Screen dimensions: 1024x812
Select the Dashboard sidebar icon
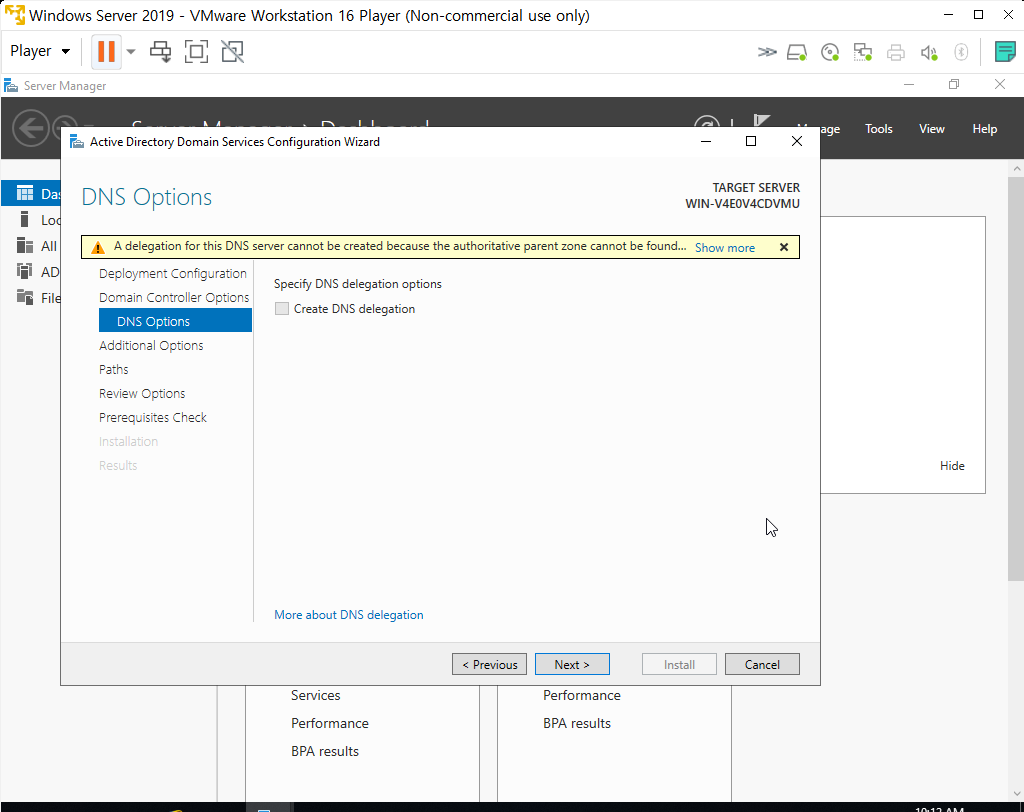[25, 193]
